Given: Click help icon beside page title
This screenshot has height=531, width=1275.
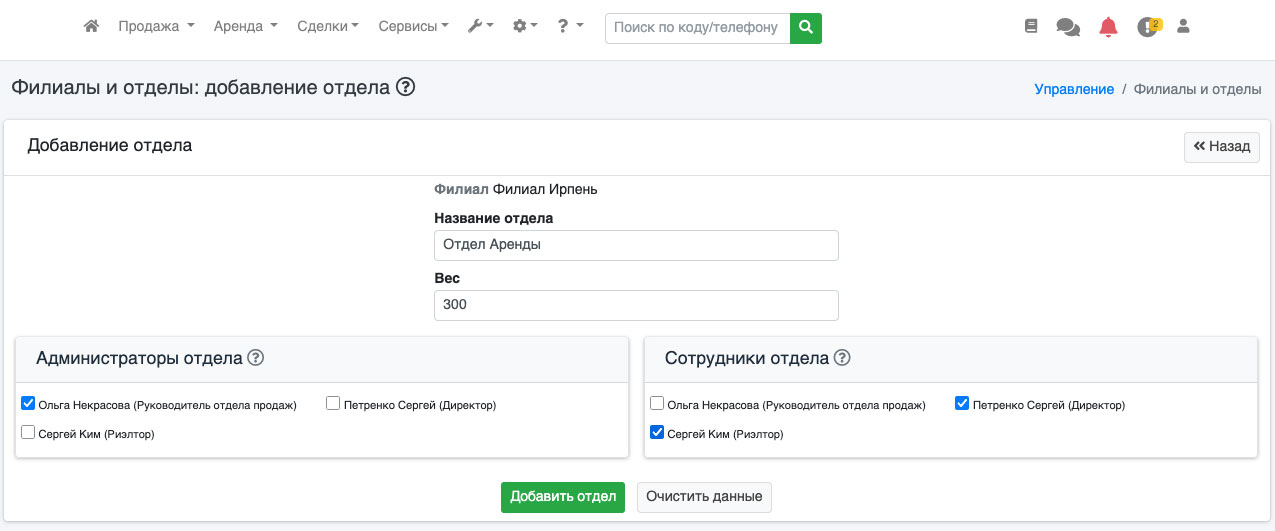Looking at the screenshot, I should (405, 87).
